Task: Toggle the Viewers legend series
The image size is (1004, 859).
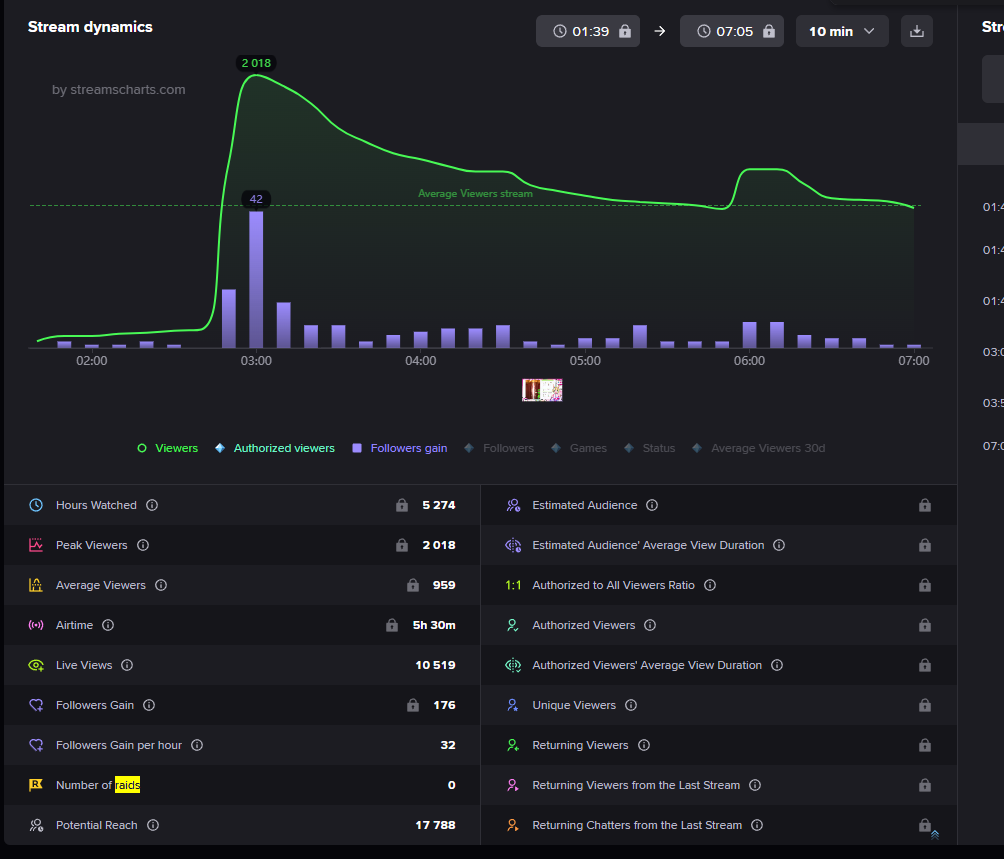Action: [167, 448]
